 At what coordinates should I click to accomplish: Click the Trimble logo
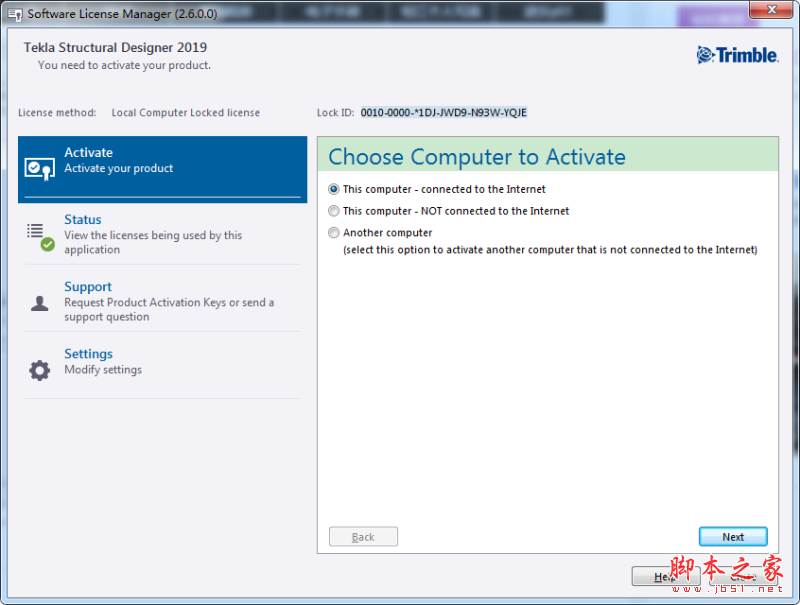737,55
